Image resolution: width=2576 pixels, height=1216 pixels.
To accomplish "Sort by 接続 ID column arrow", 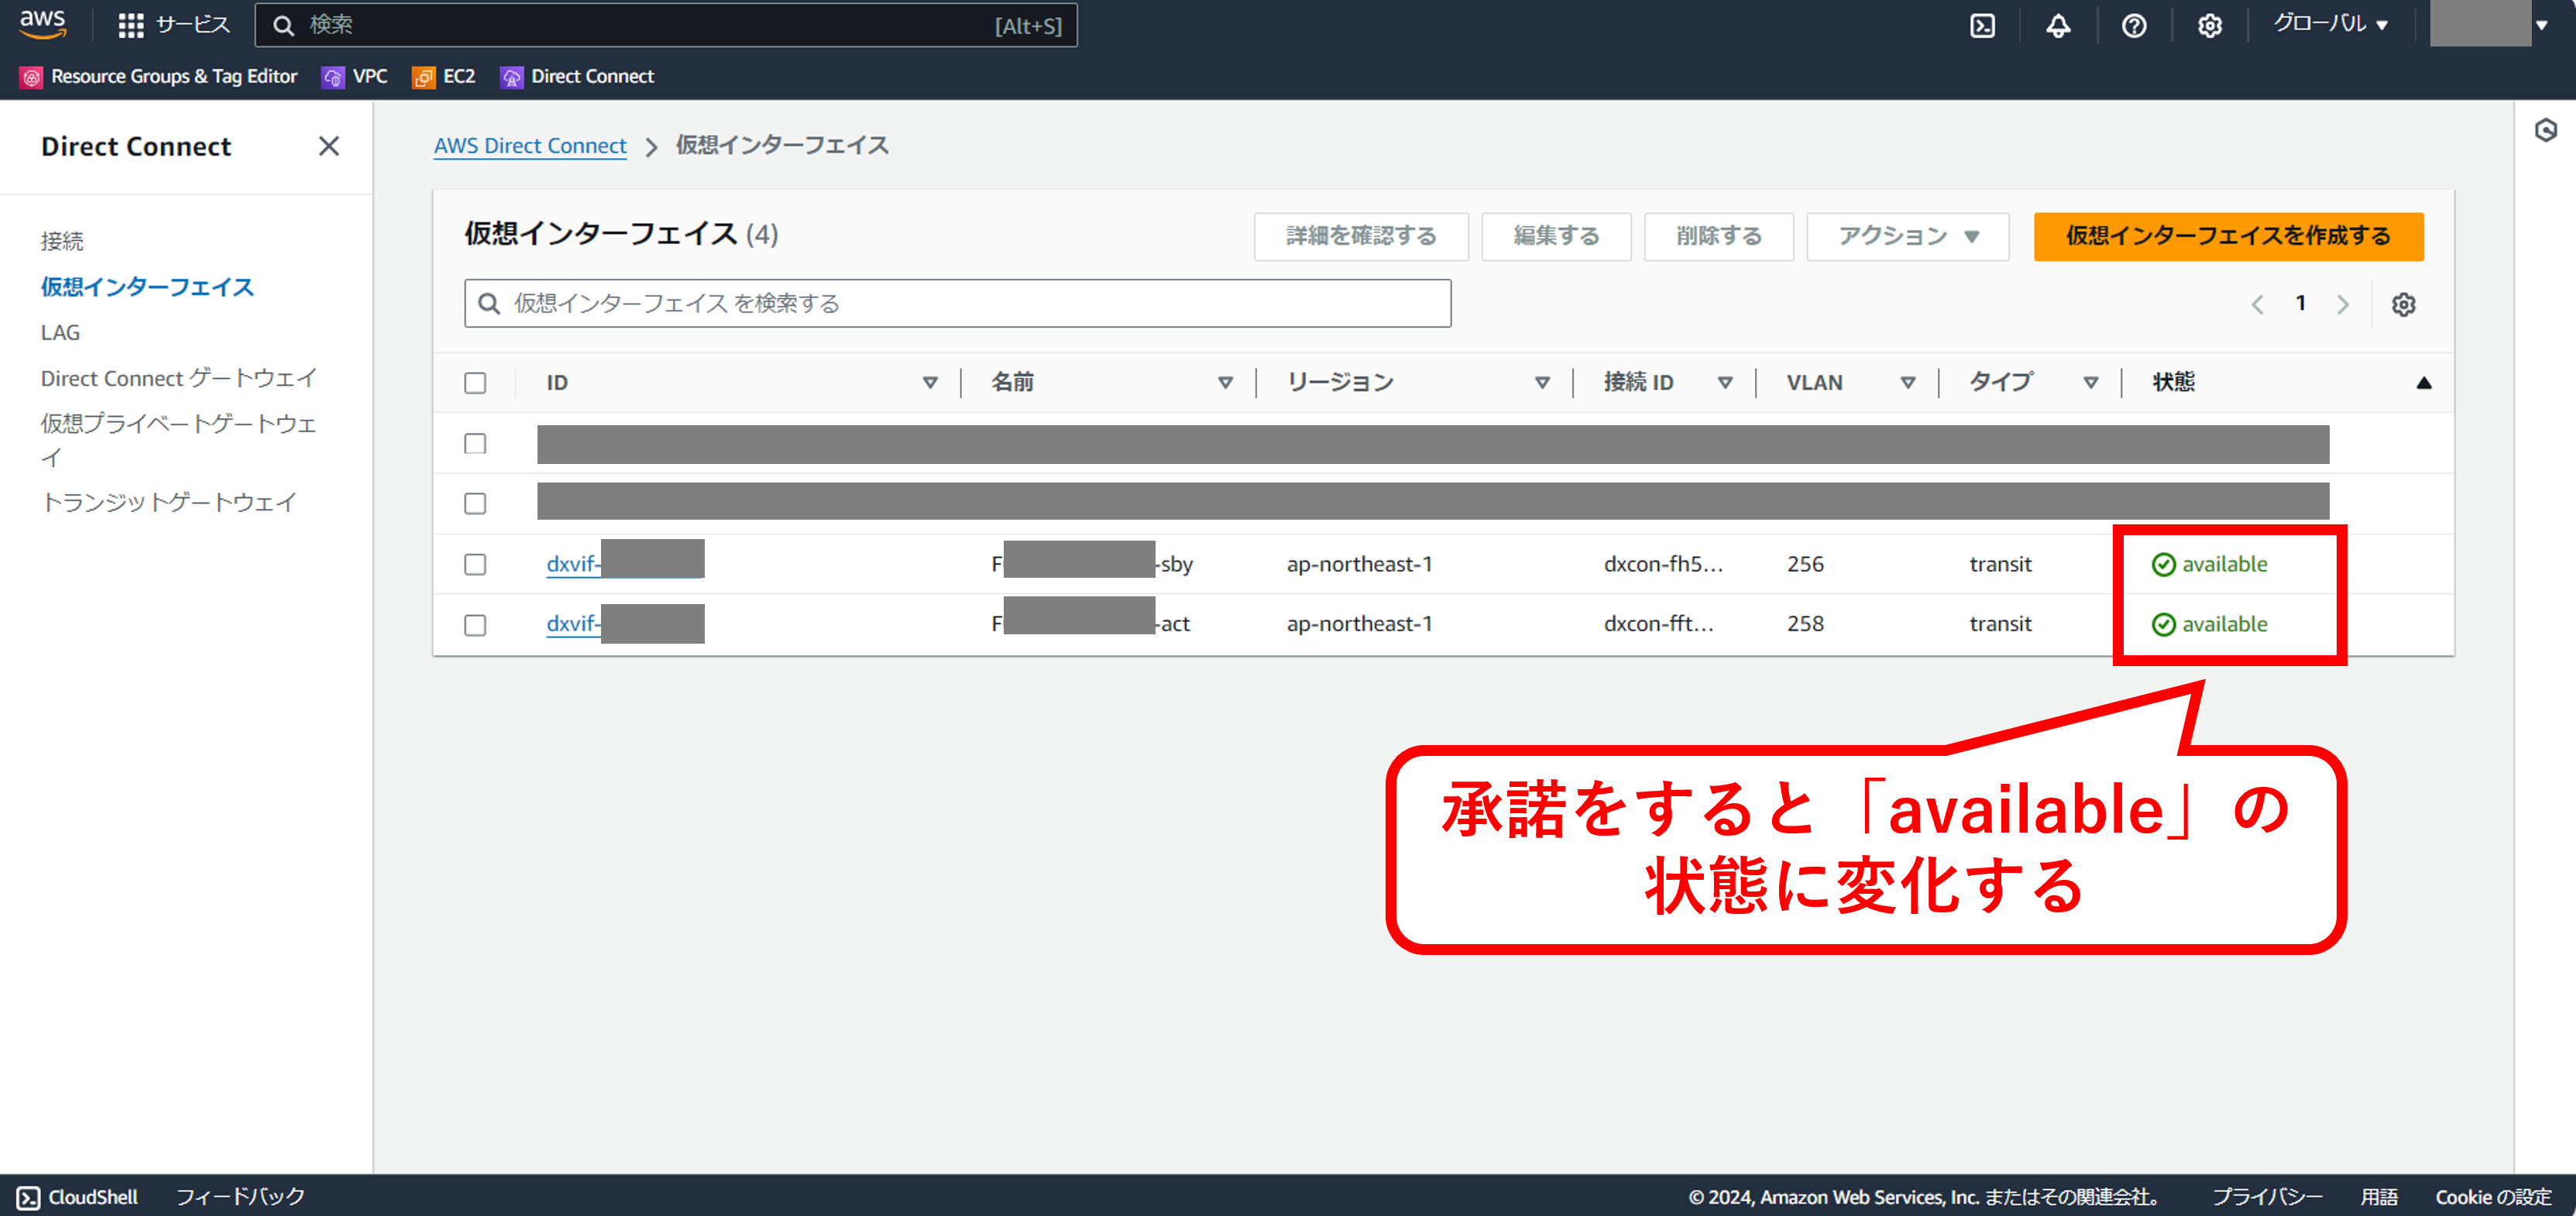I will point(1725,382).
